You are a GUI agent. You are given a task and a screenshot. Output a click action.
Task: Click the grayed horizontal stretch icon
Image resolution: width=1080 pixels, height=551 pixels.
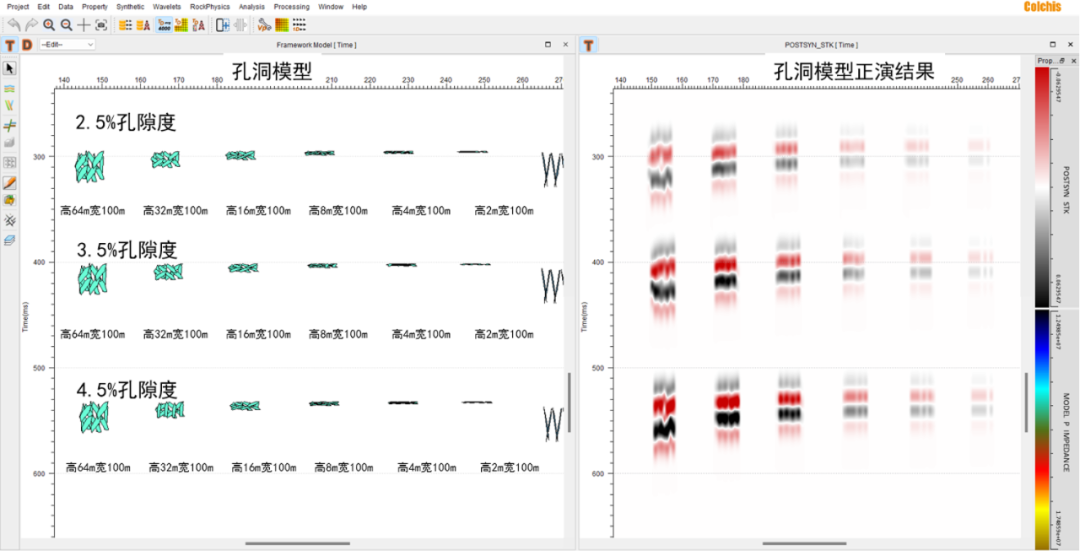click(x=240, y=25)
